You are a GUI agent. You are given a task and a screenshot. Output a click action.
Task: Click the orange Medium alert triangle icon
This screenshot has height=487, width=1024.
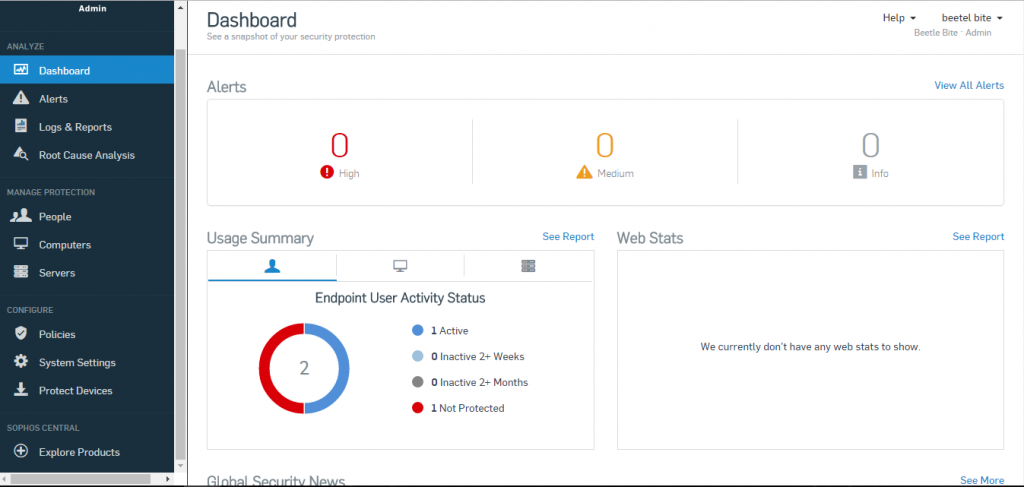point(584,172)
